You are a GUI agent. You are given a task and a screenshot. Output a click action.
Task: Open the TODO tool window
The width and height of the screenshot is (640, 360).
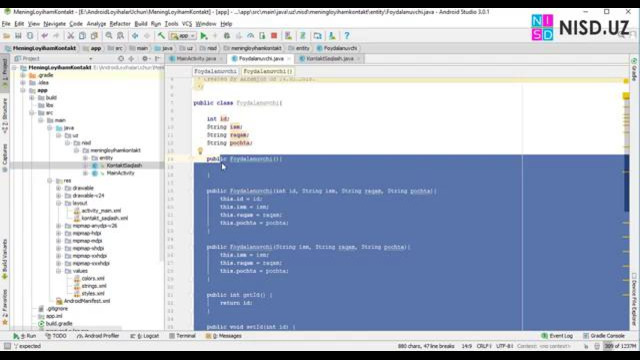[56, 336]
